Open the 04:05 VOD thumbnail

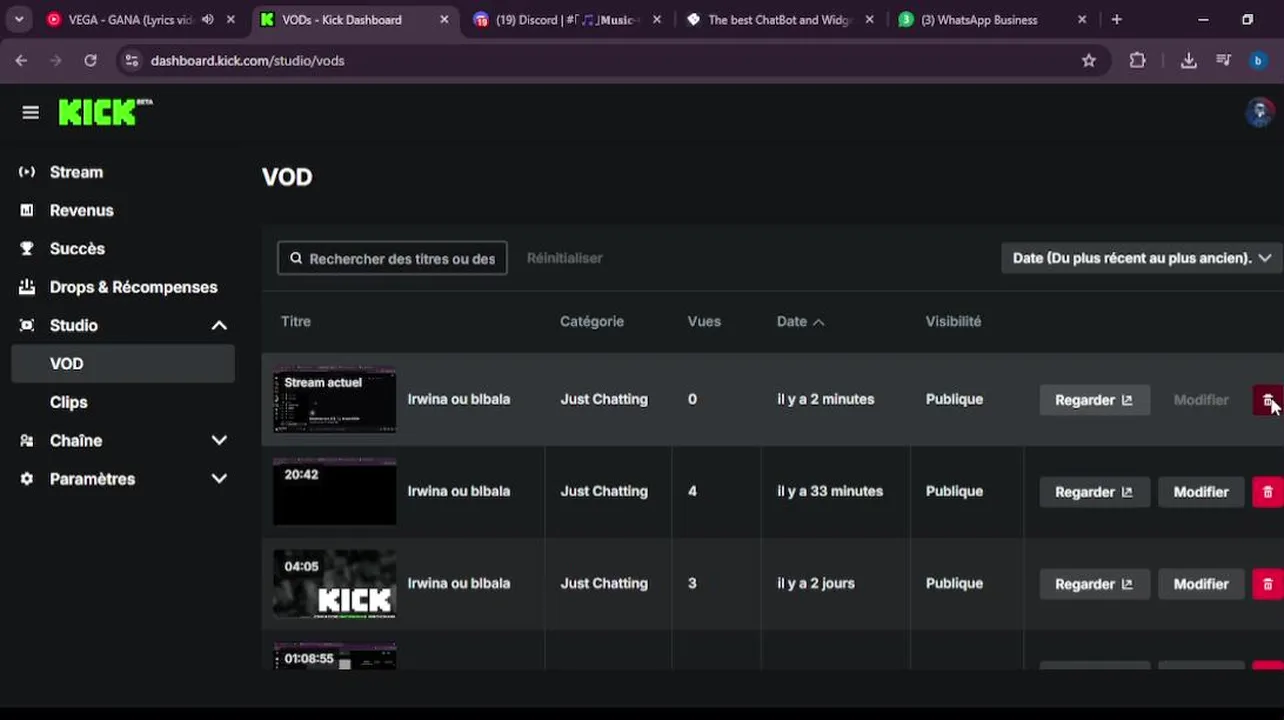[335, 584]
